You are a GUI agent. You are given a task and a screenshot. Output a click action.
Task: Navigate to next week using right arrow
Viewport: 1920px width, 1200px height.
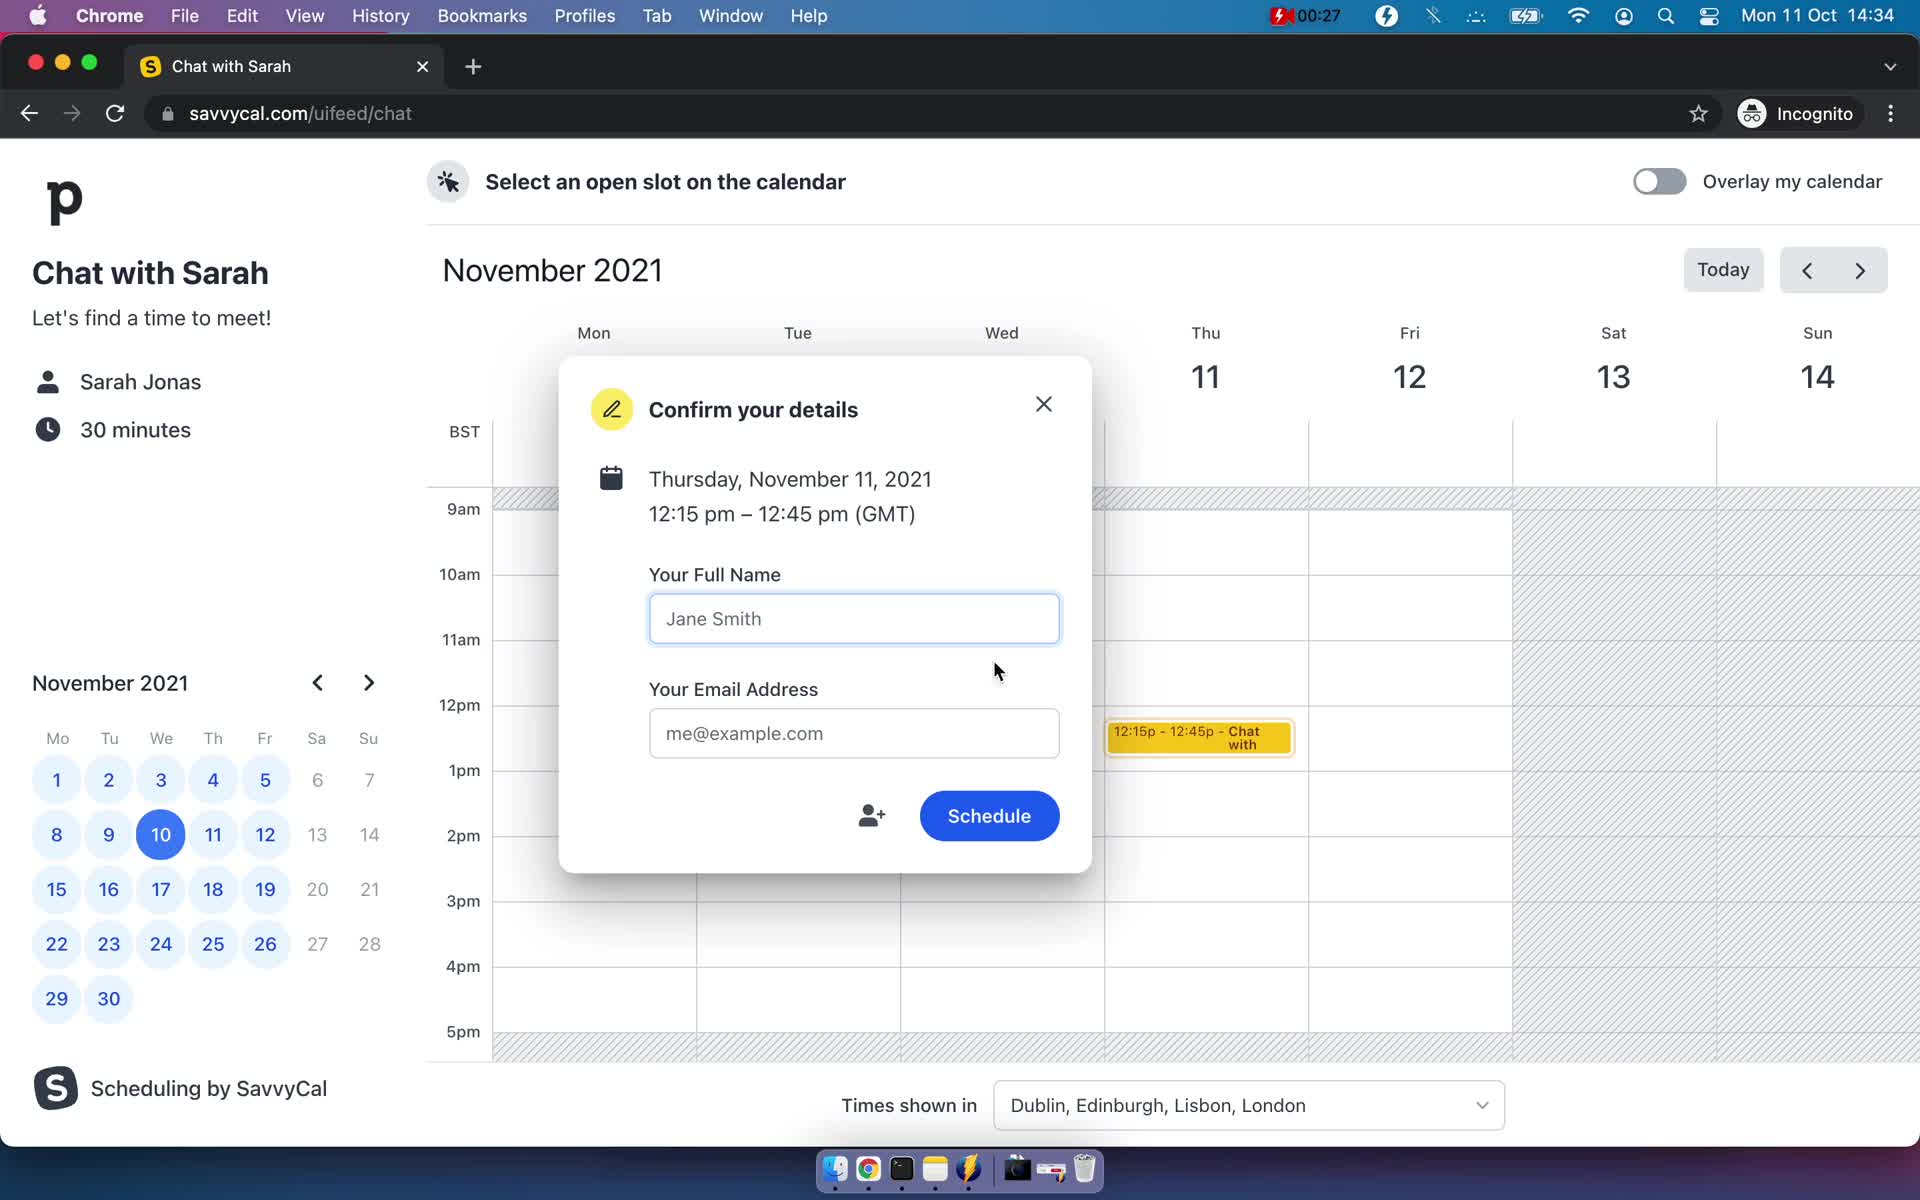pyautogui.click(x=1861, y=268)
